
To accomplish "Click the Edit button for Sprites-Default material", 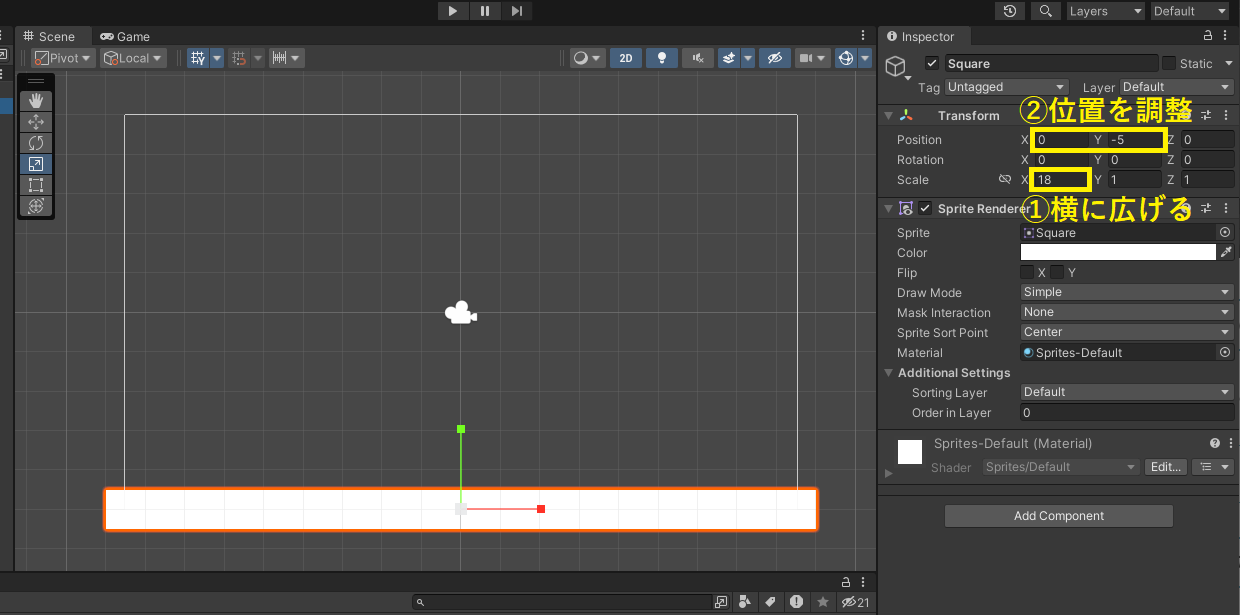I will (1166, 466).
